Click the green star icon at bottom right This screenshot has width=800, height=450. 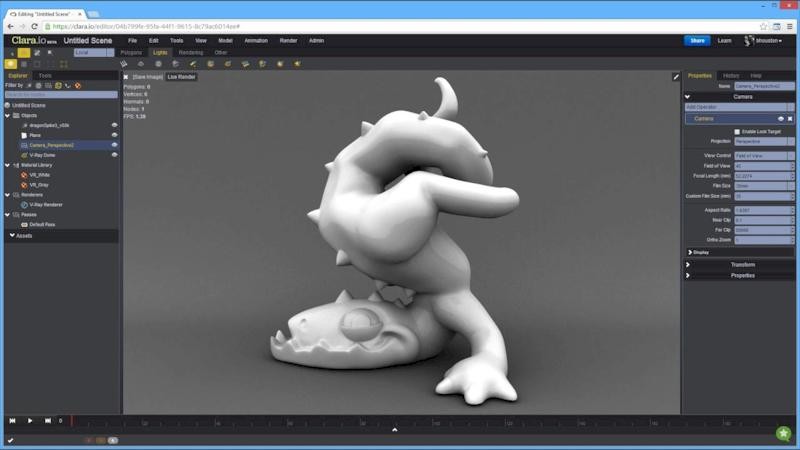tap(783, 434)
